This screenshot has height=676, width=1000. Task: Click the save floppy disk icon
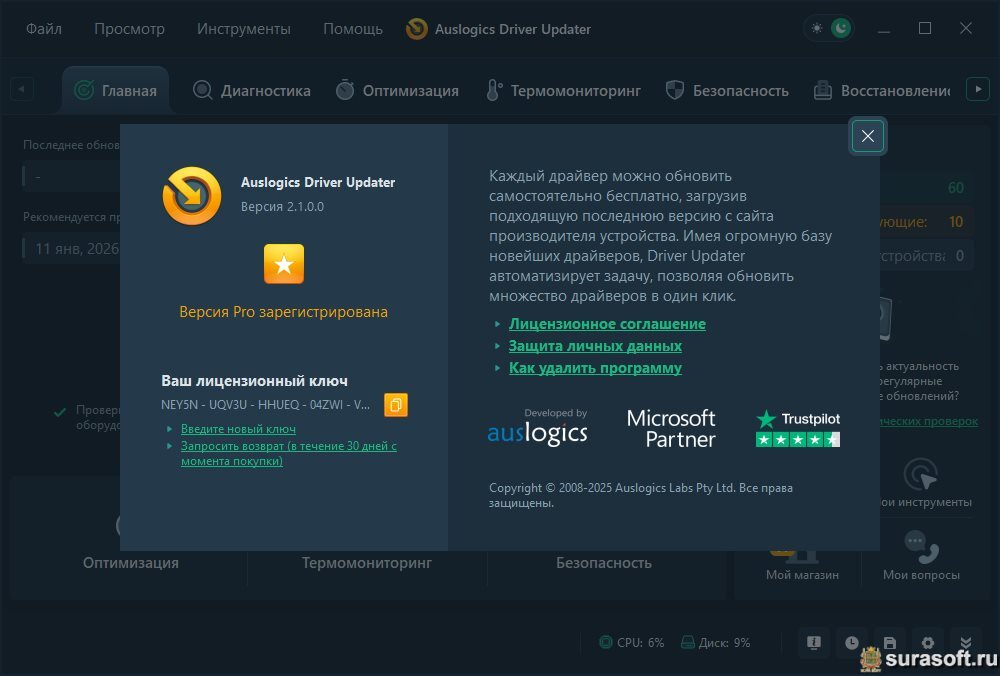889,643
